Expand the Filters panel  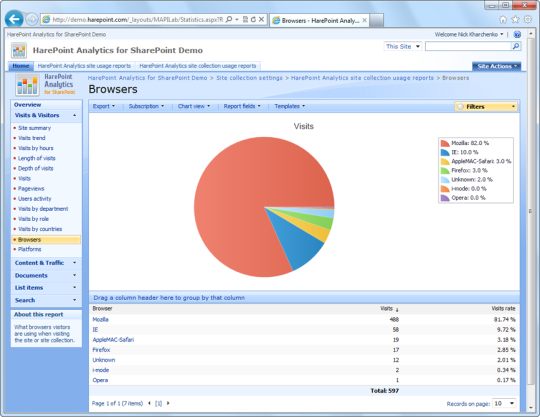point(486,107)
